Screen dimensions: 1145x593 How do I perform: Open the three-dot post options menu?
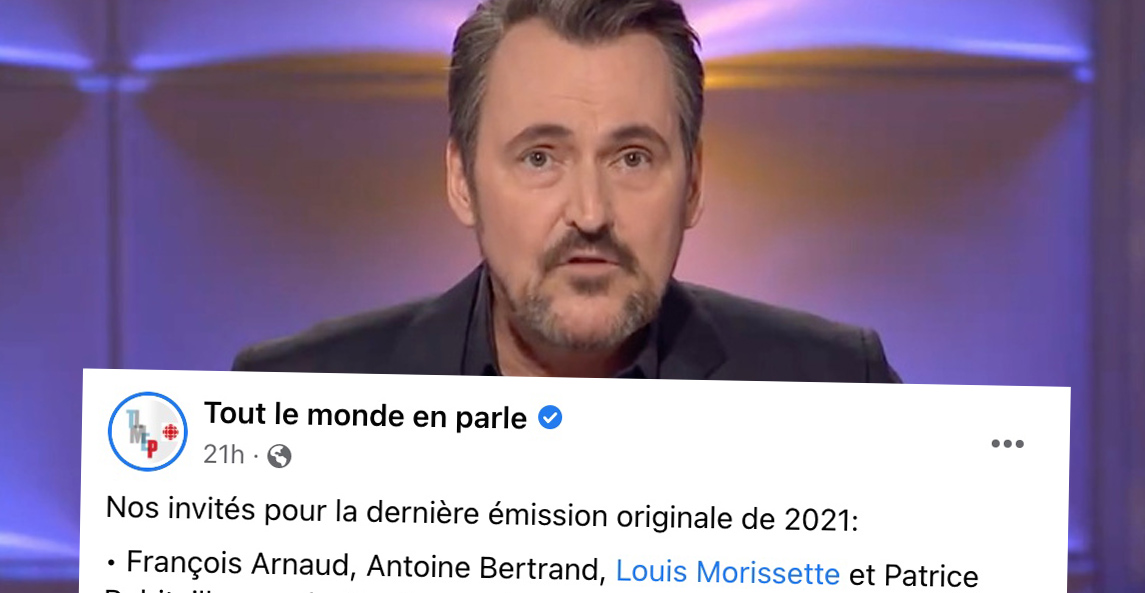pyautogui.click(x=1007, y=444)
